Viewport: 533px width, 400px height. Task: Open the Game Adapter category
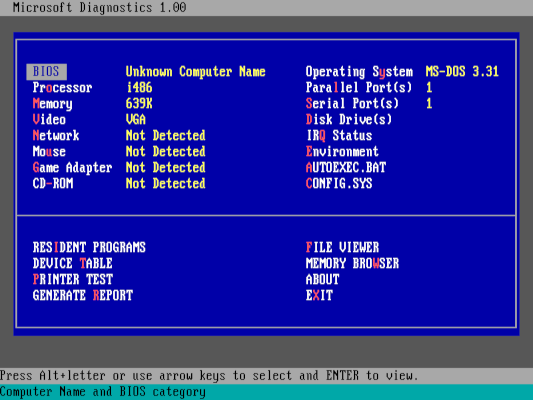click(72, 168)
